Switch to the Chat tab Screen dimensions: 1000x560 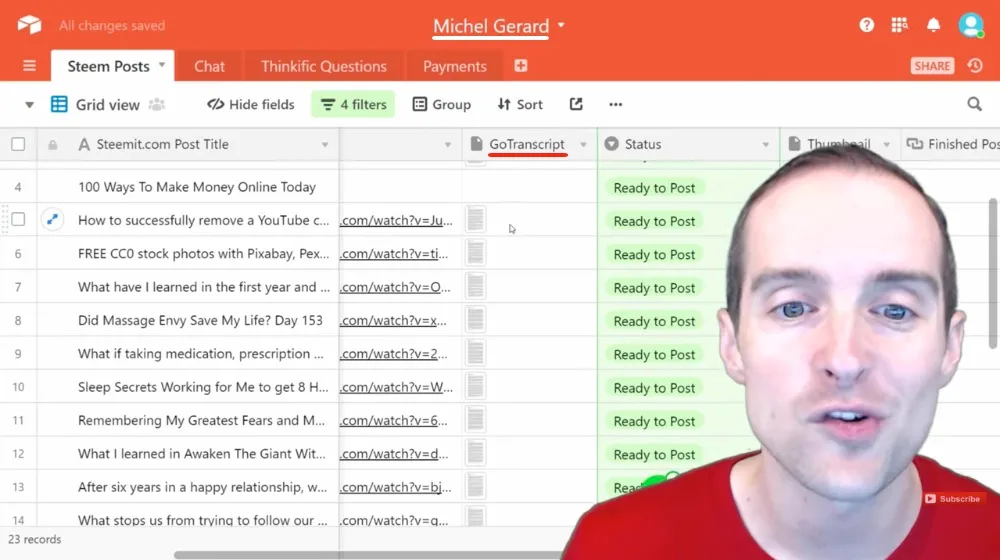click(209, 66)
